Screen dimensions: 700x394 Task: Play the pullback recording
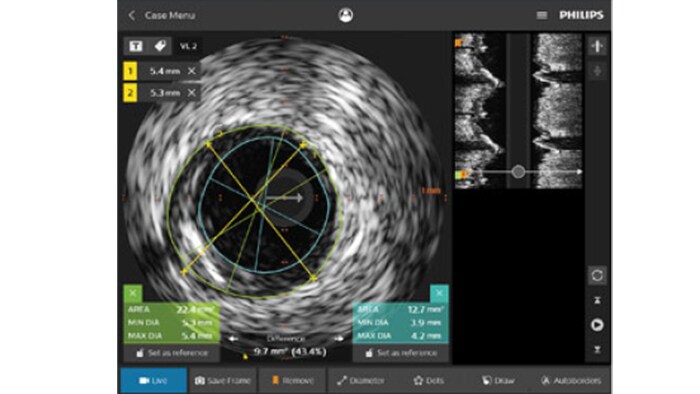597,325
